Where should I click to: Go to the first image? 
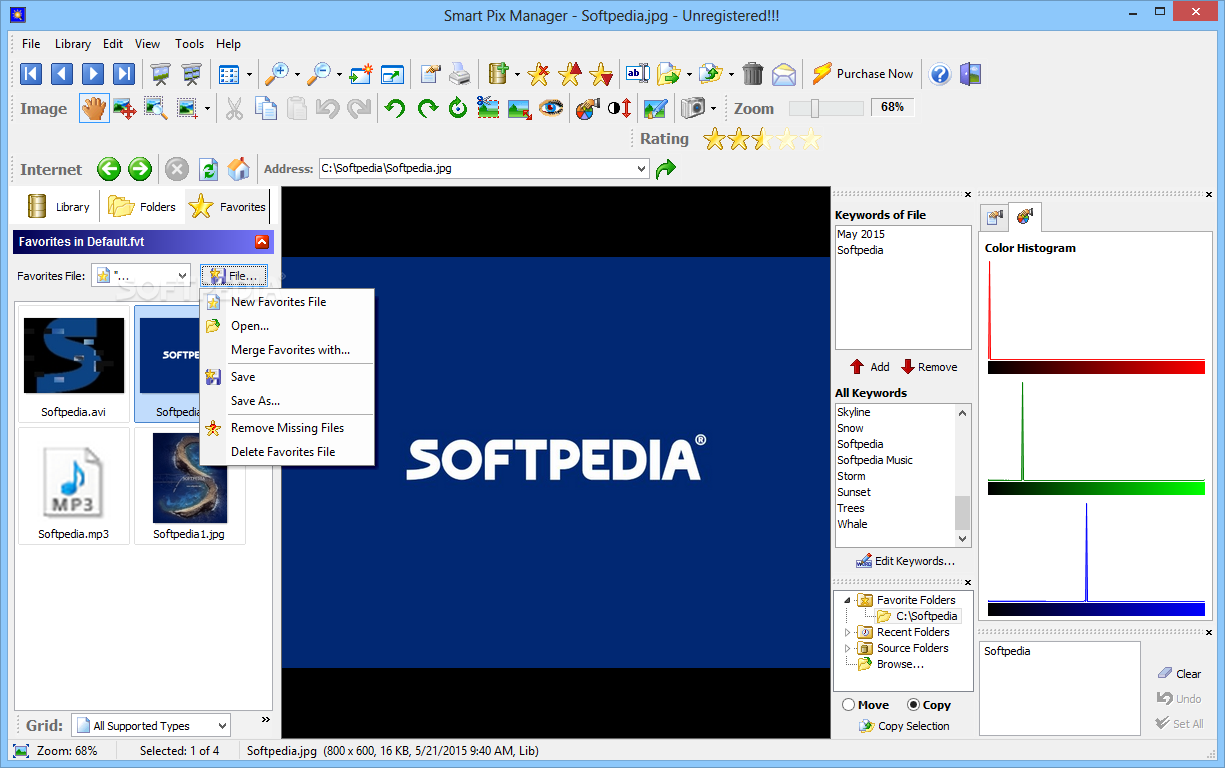pyautogui.click(x=31, y=74)
